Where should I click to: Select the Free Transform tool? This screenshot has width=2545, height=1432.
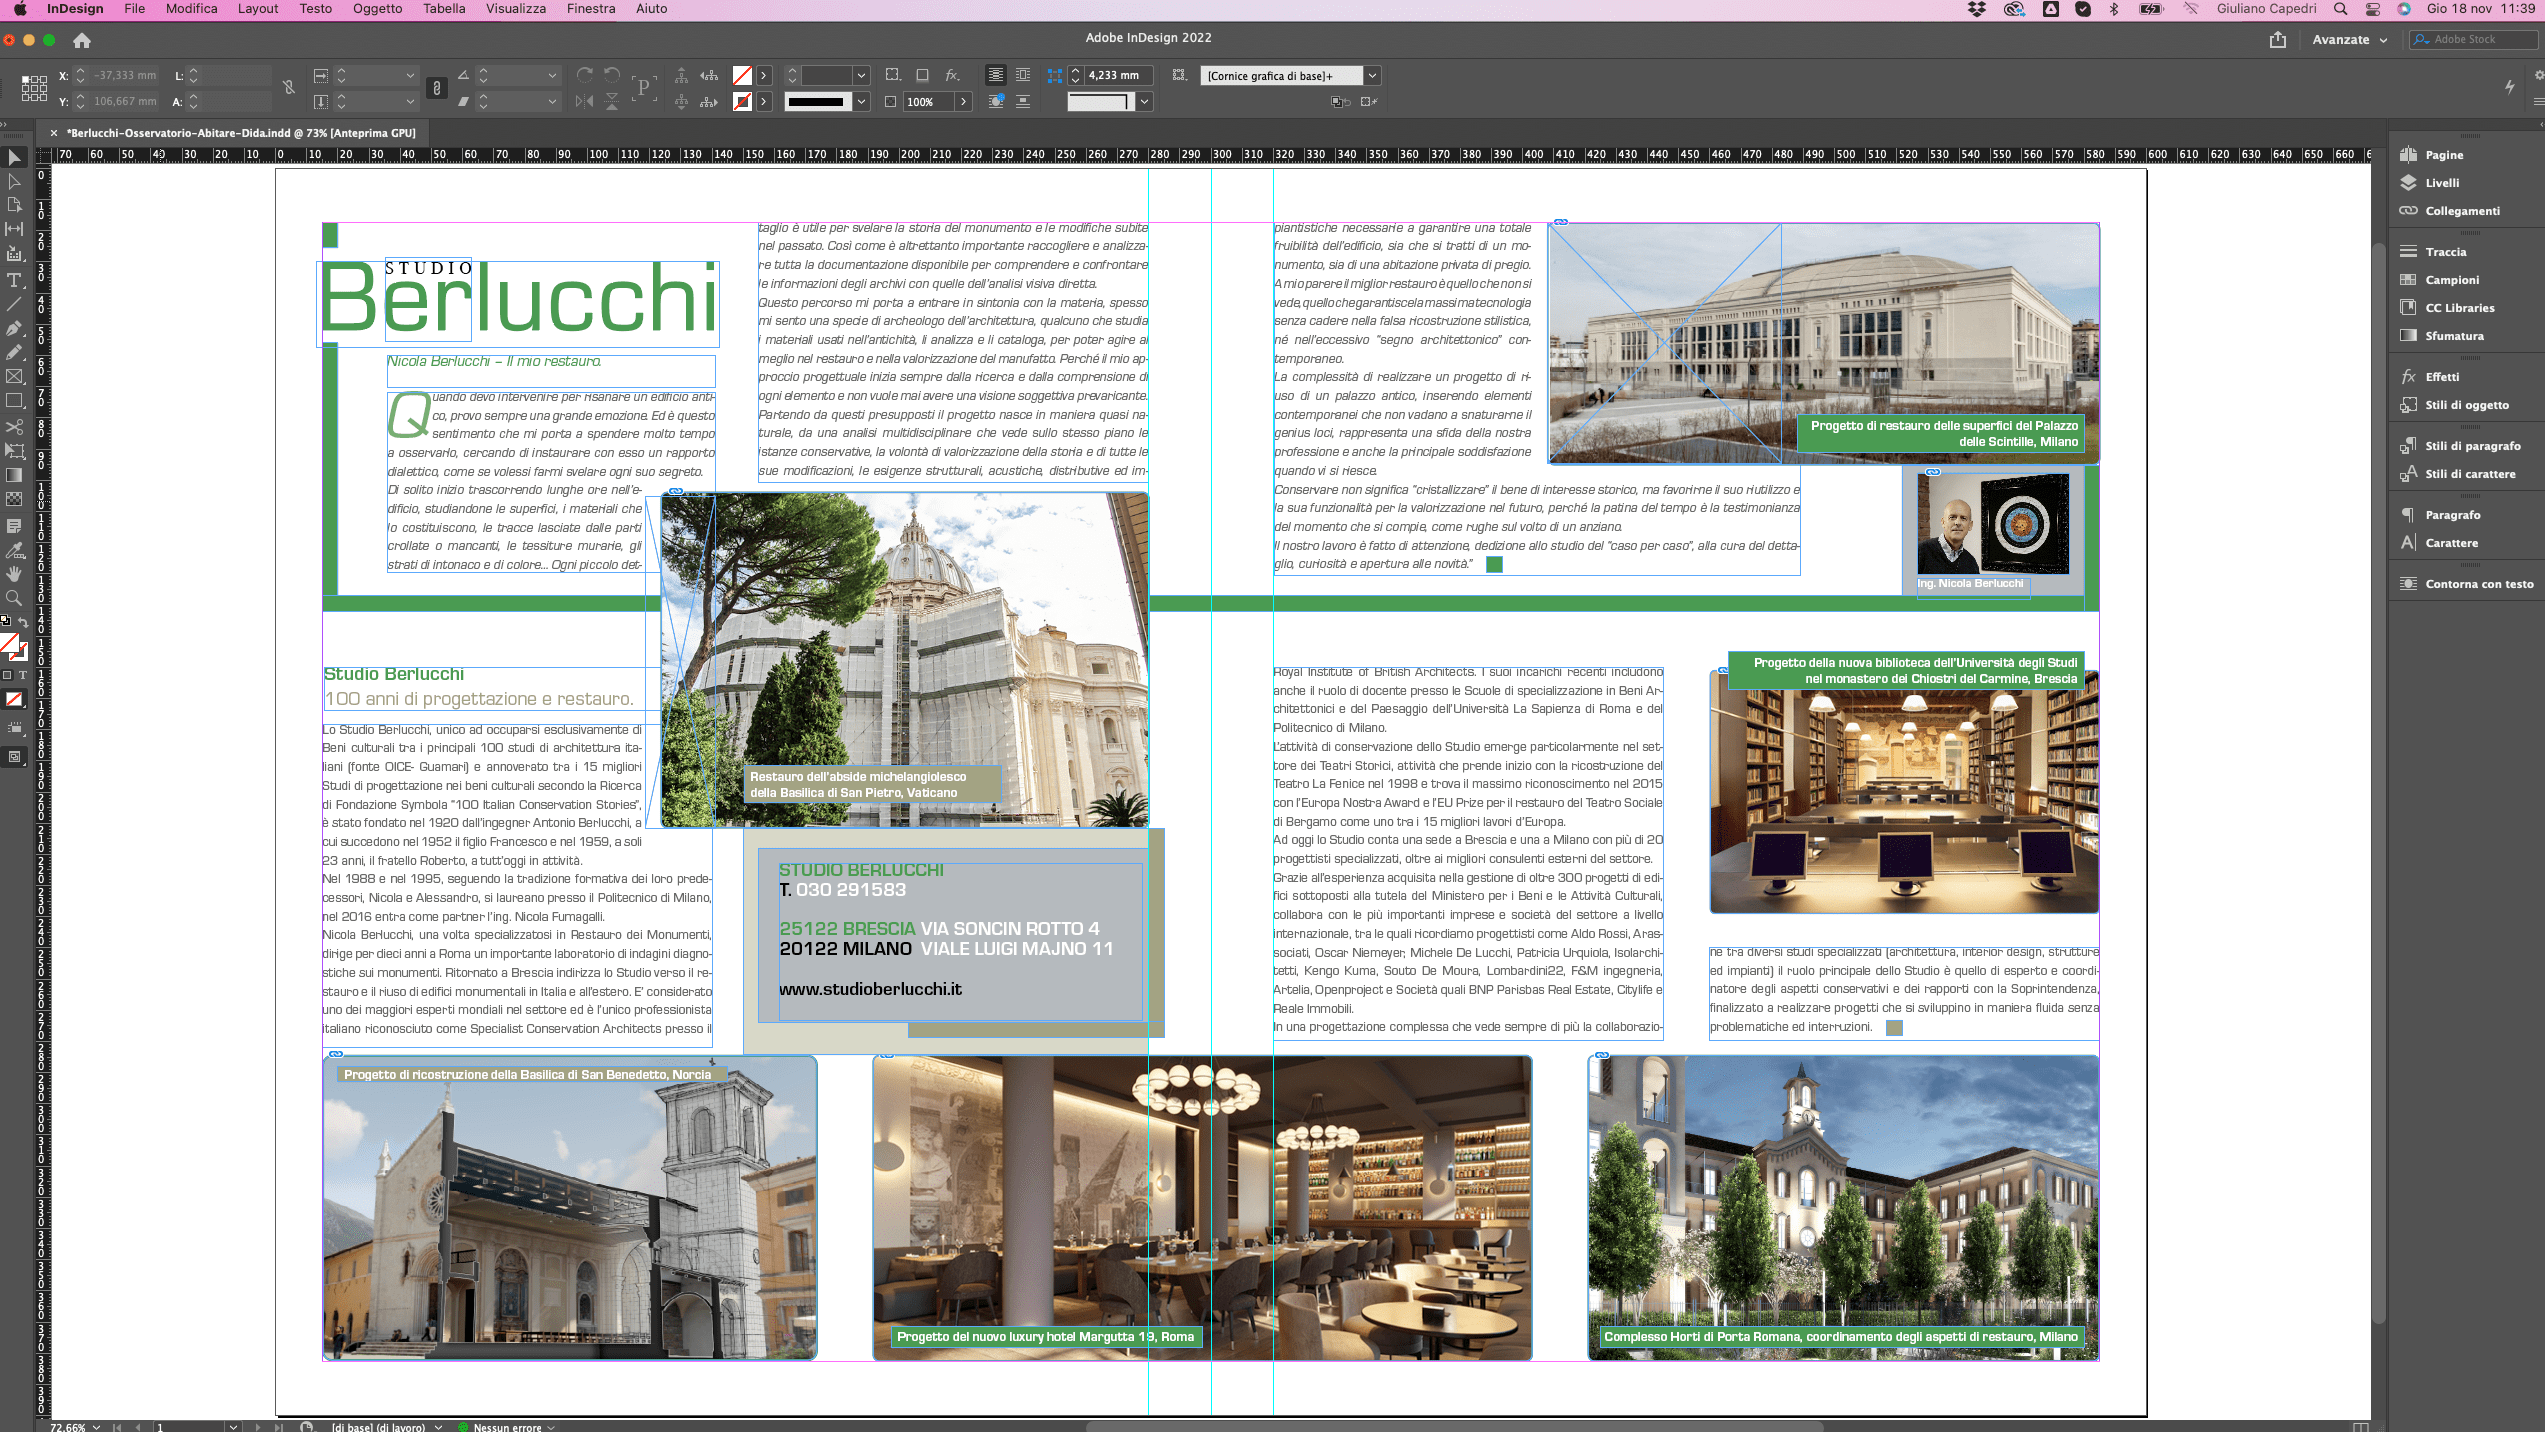click(14, 451)
